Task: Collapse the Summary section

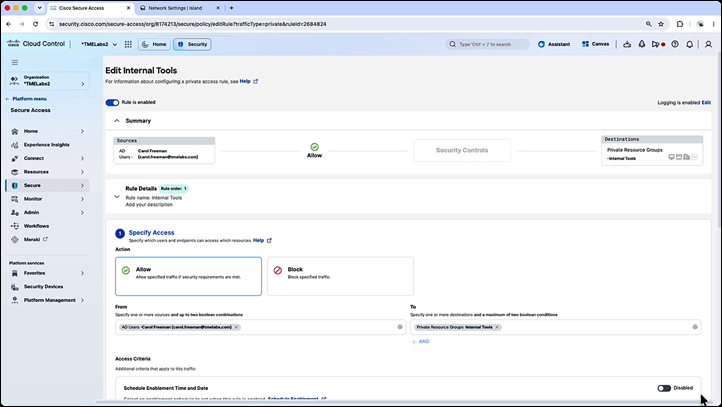Action: pyautogui.click(x=116, y=121)
